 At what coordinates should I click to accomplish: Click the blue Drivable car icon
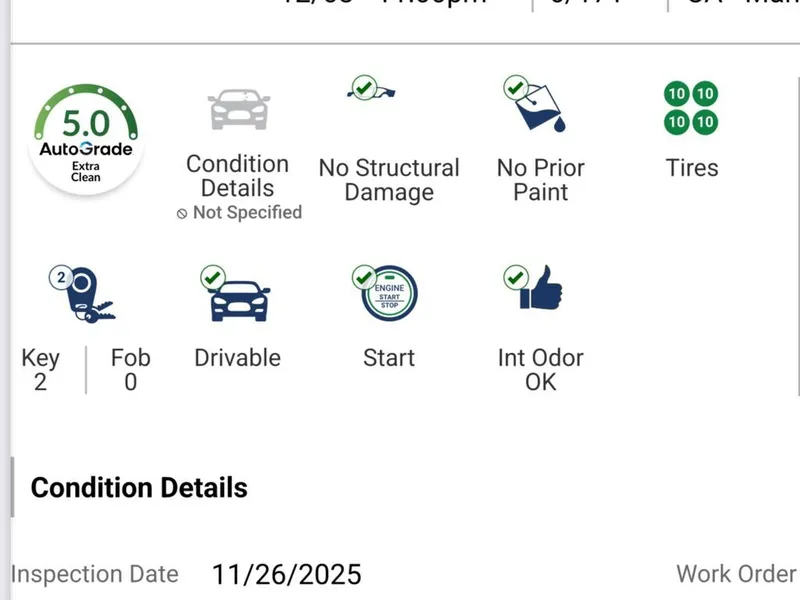click(234, 294)
